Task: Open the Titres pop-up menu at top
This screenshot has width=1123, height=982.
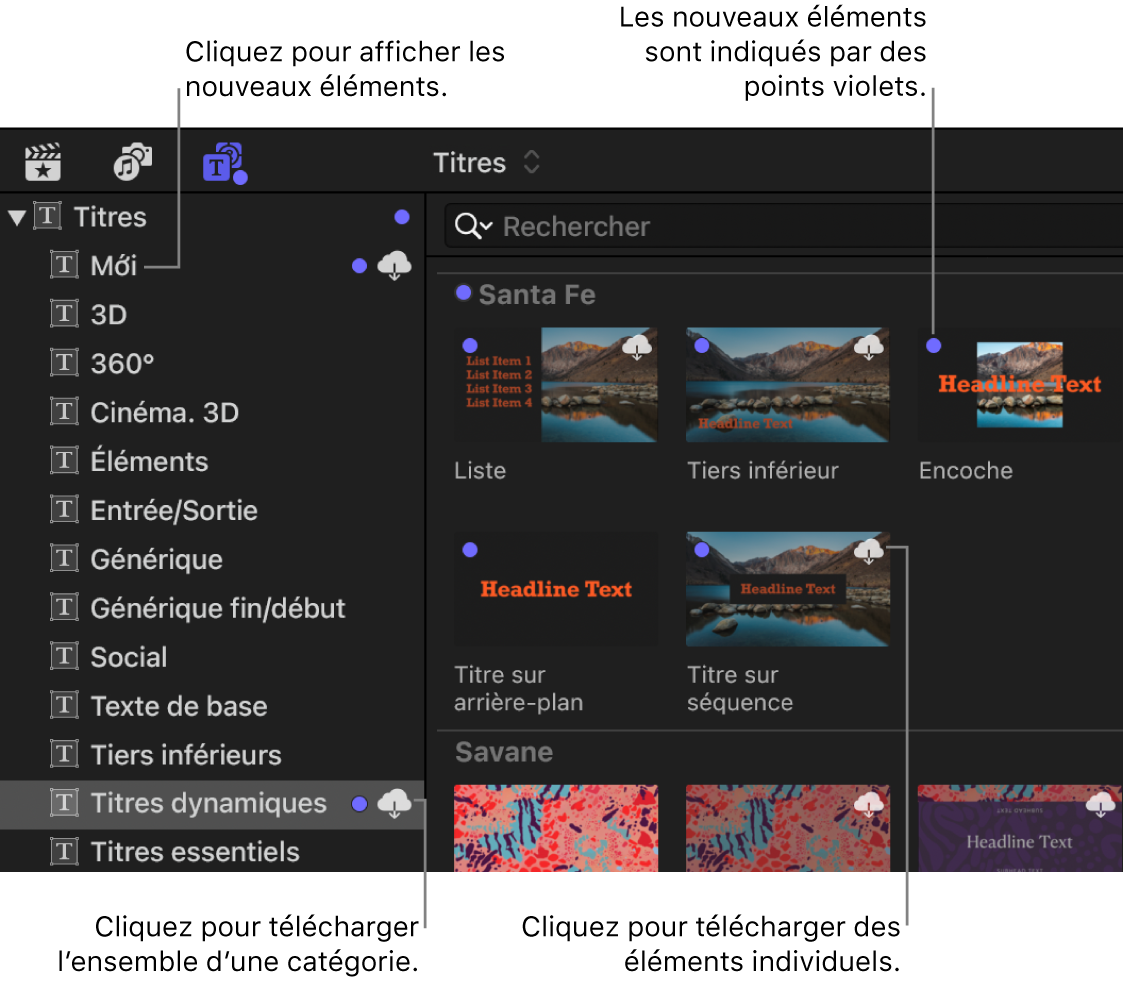Action: coord(486,163)
